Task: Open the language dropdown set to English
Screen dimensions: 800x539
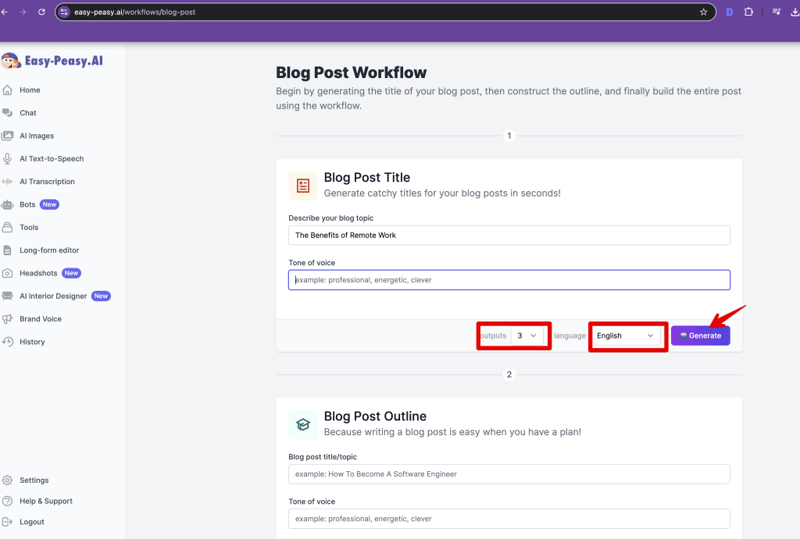Action: [x=625, y=336]
